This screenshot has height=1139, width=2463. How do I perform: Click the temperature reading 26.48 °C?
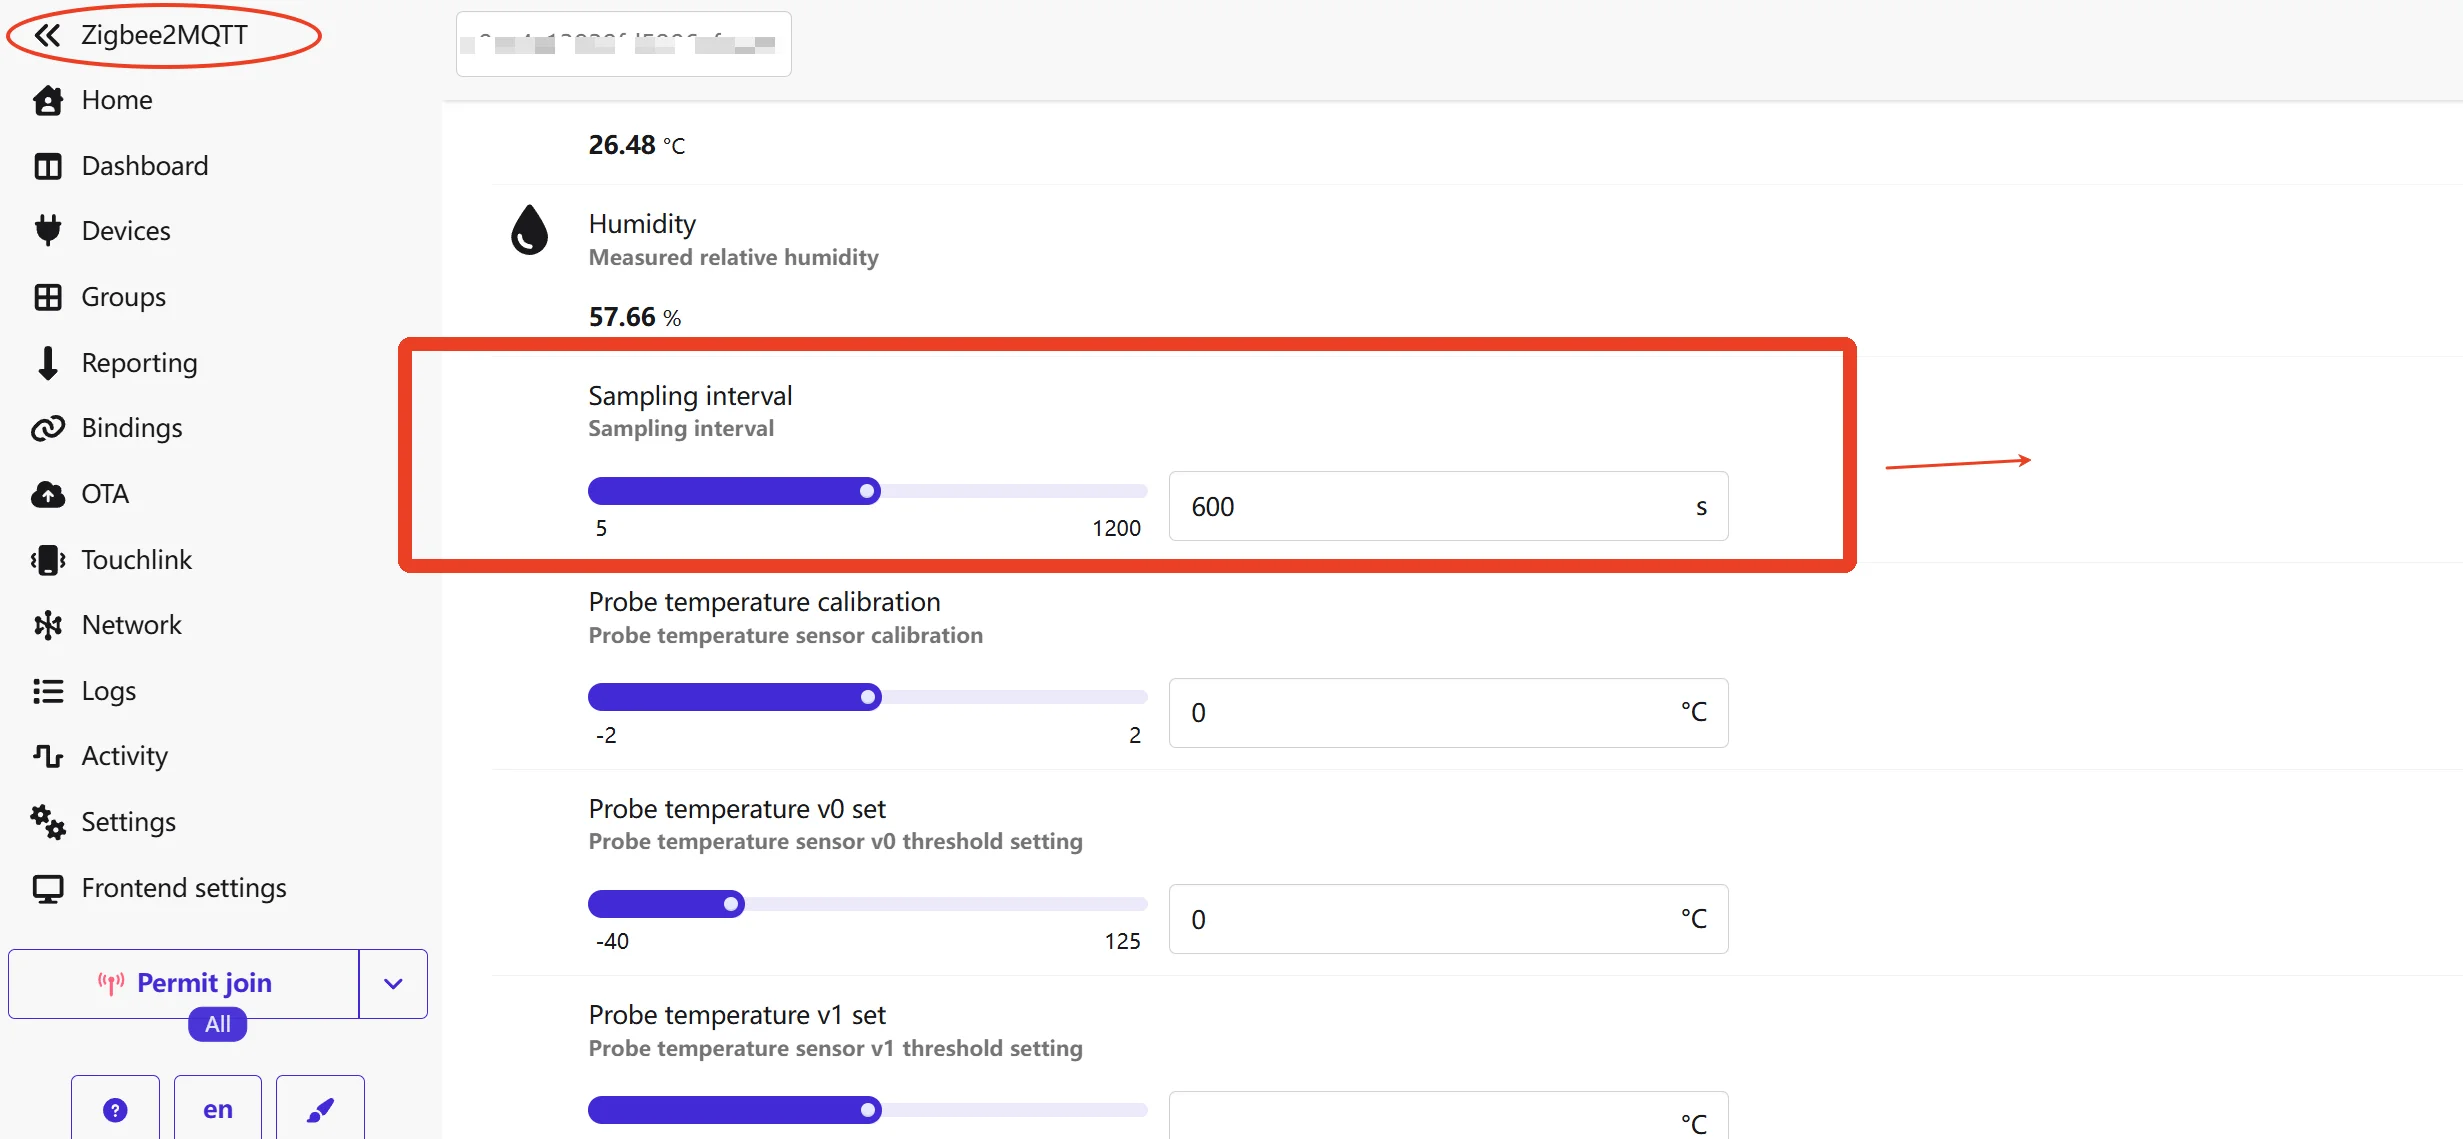click(x=637, y=145)
